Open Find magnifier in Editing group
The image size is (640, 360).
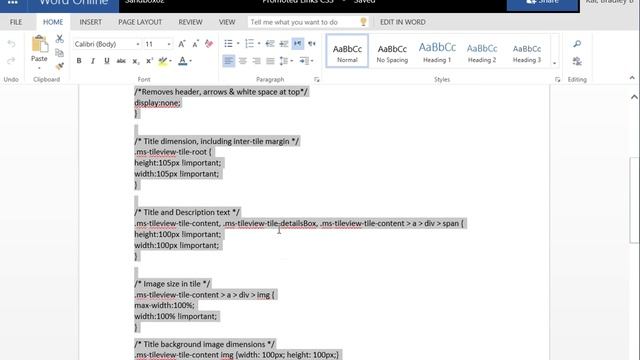pos(577,44)
